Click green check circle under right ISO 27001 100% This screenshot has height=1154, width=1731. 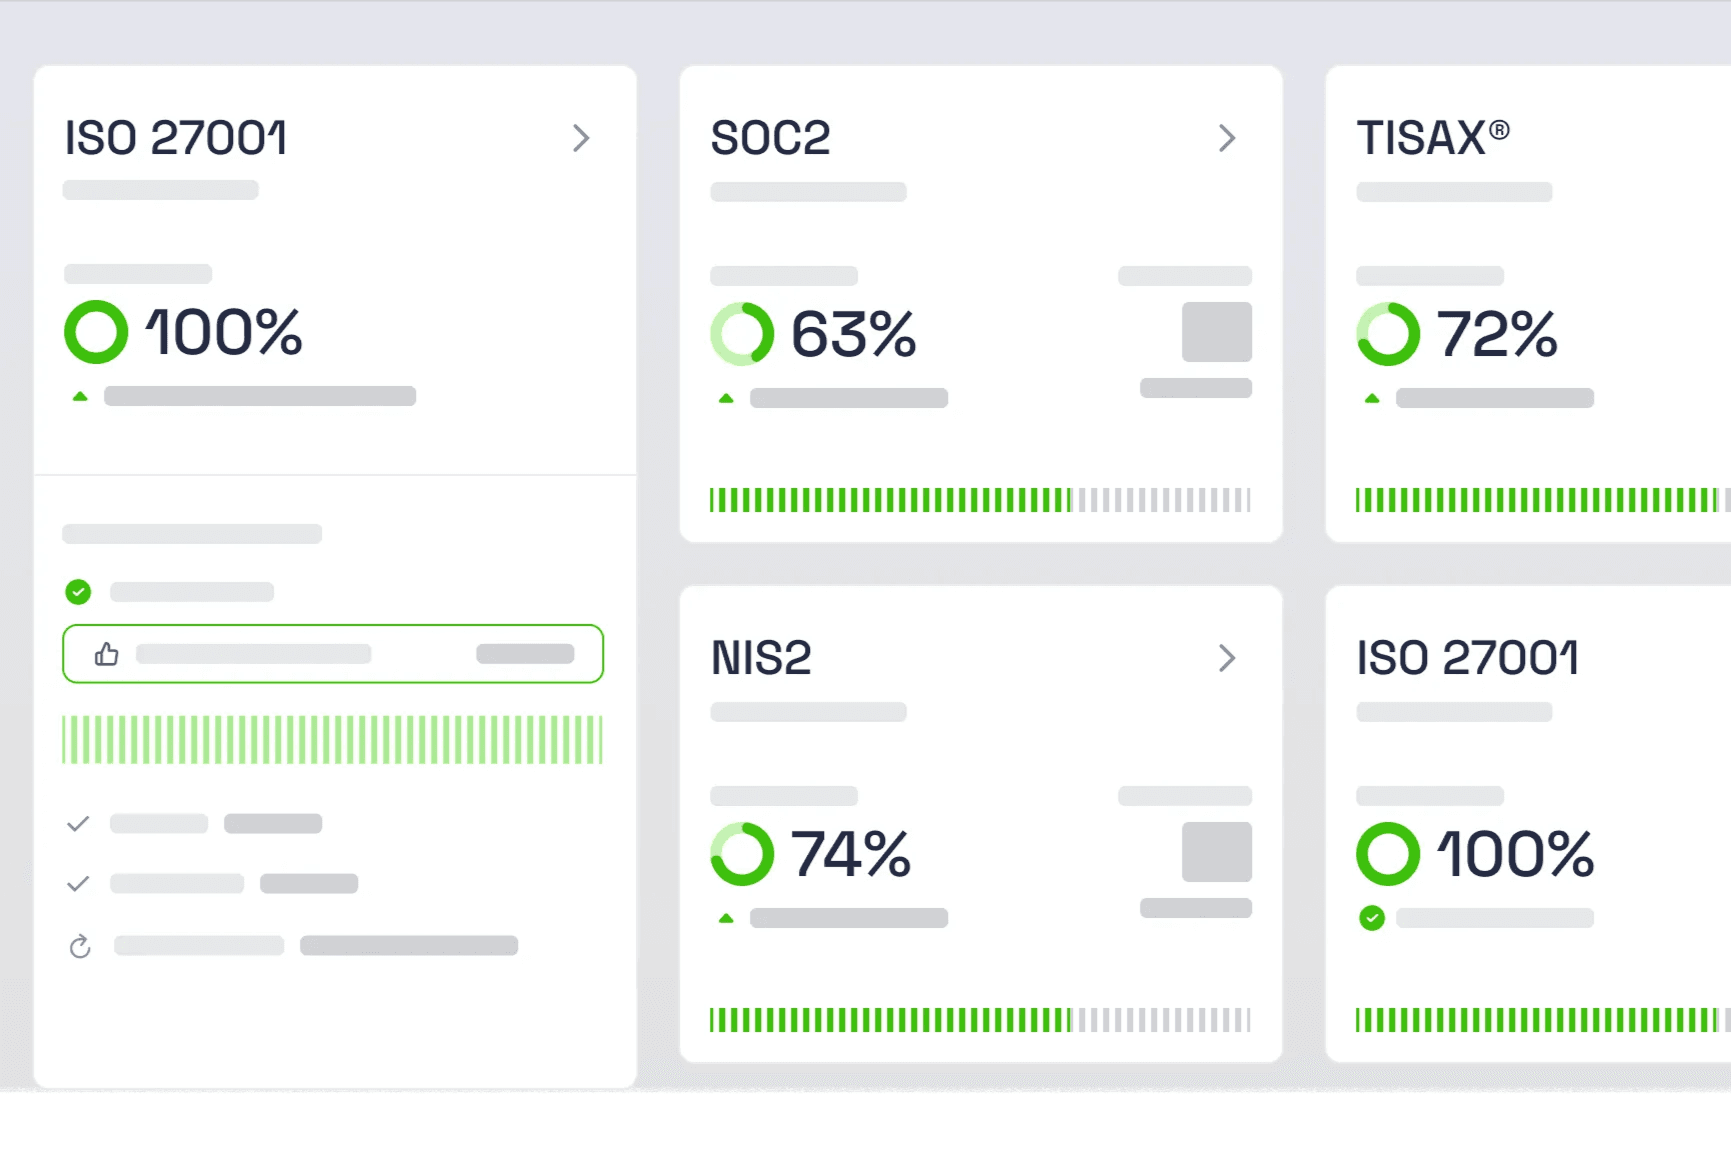point(1372,918)
